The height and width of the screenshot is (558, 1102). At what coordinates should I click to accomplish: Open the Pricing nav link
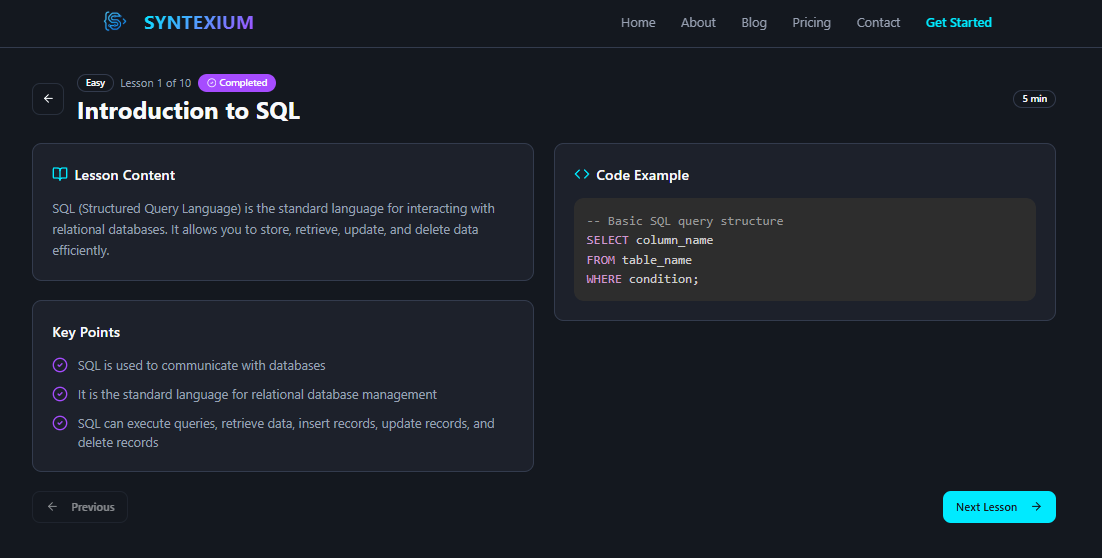pyautogui.click(x=812, y=22)
